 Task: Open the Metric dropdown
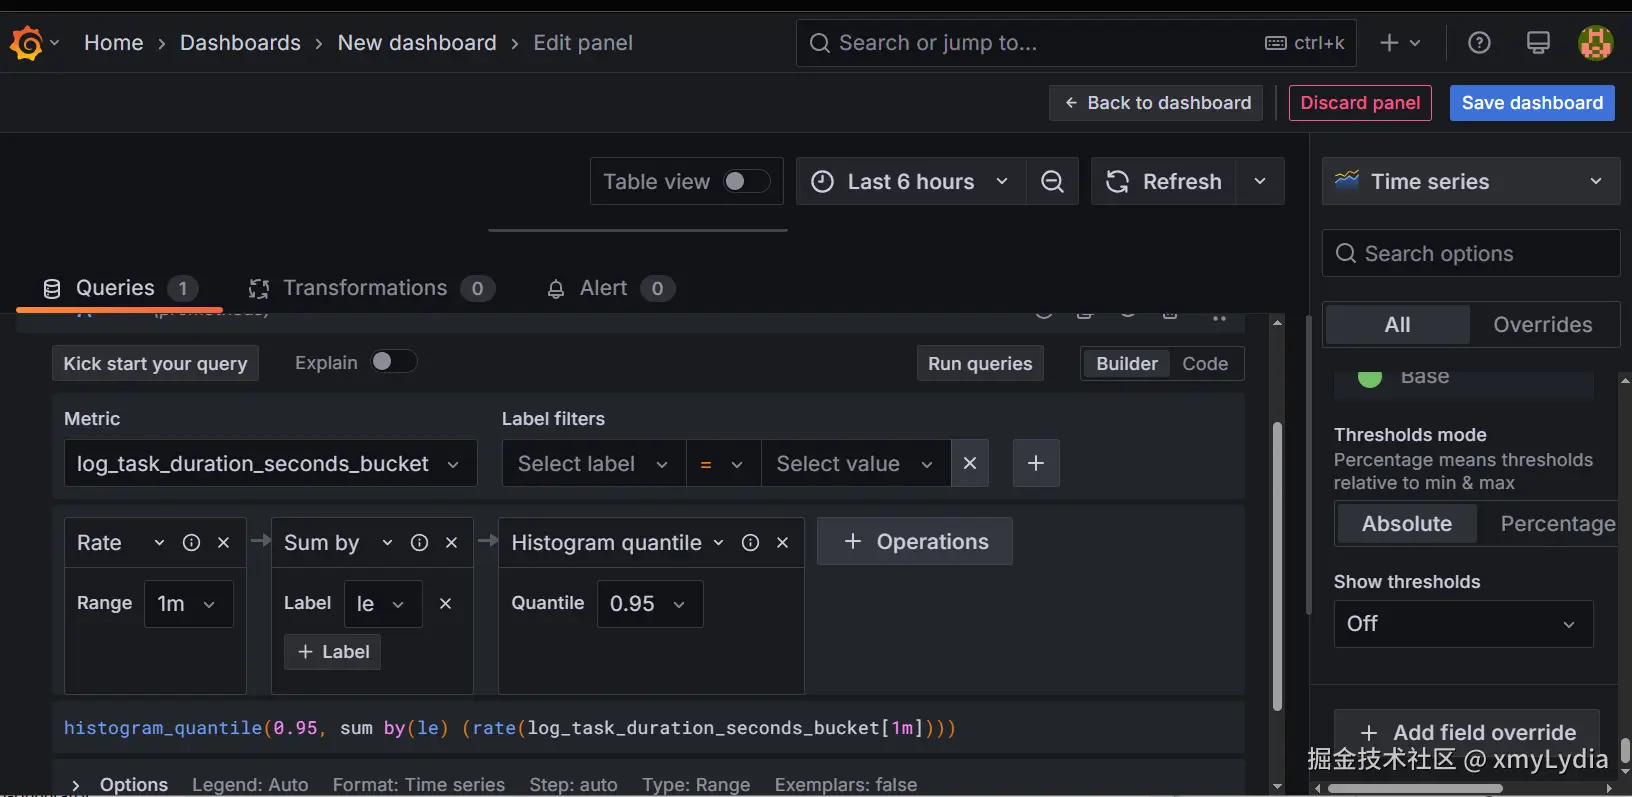click(270, 464)
